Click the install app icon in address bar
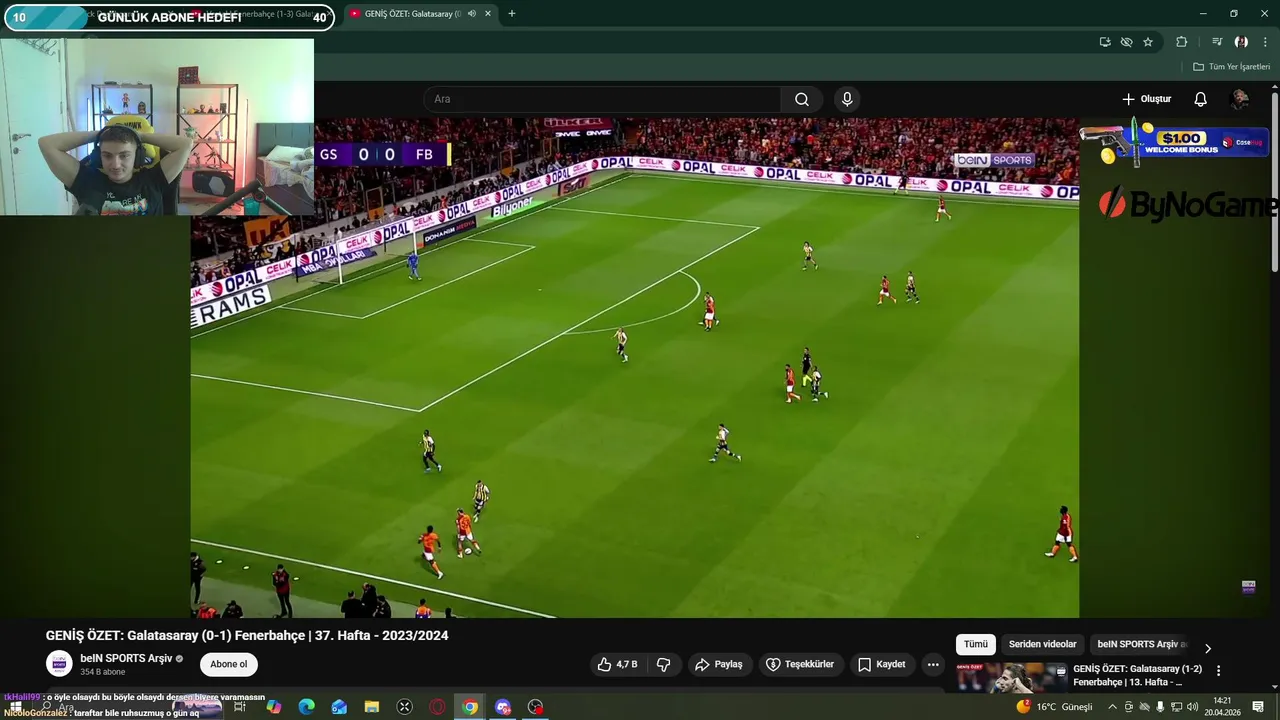This screenshot has width=1280, height=720. point(1105,42)
